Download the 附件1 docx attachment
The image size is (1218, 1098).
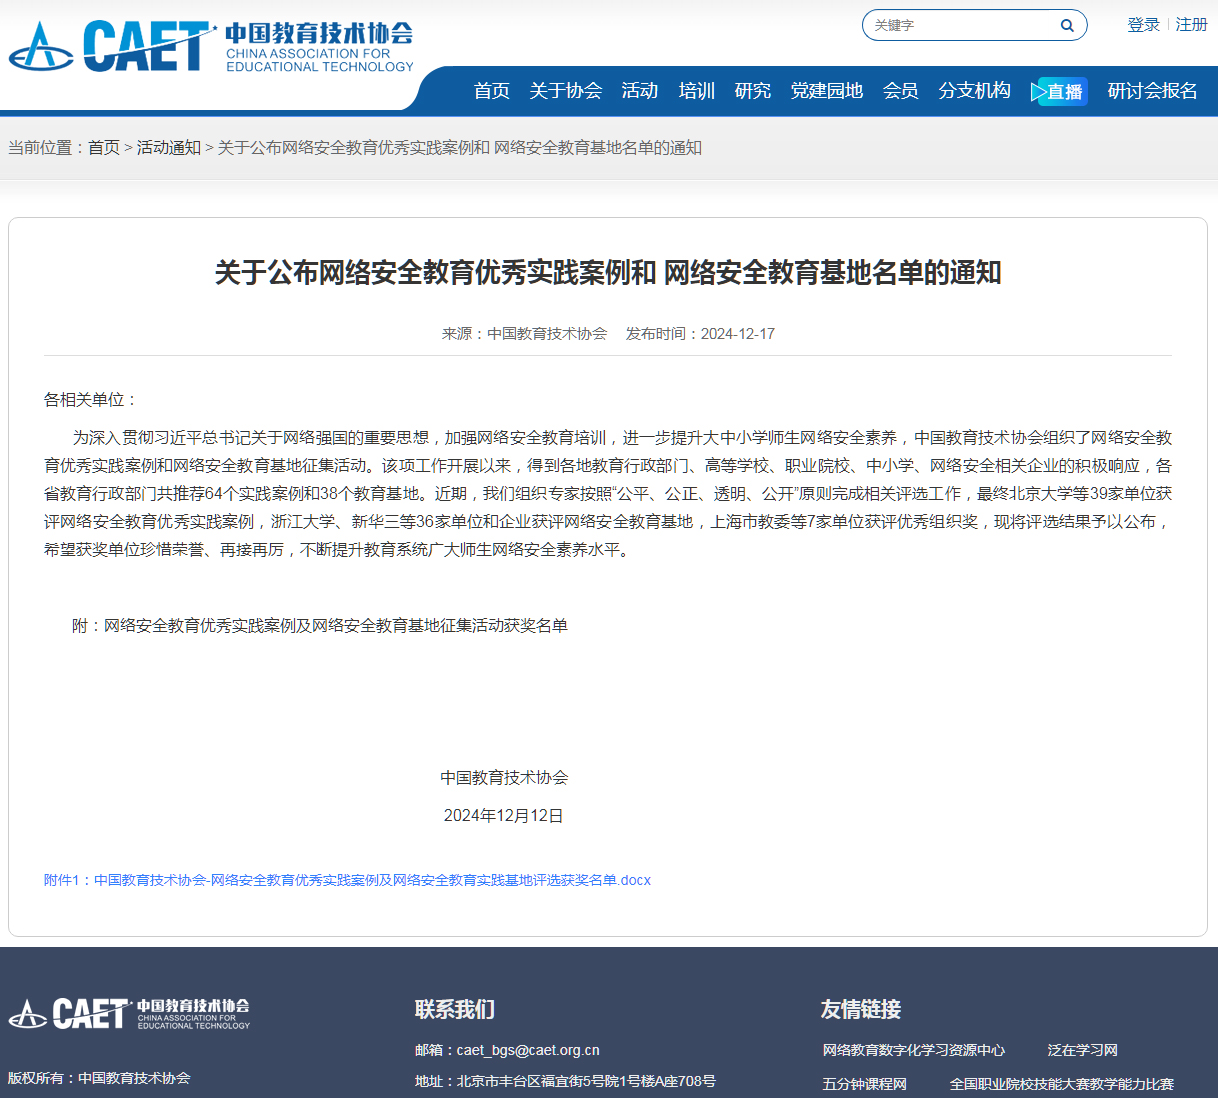[x=347, y=880]
